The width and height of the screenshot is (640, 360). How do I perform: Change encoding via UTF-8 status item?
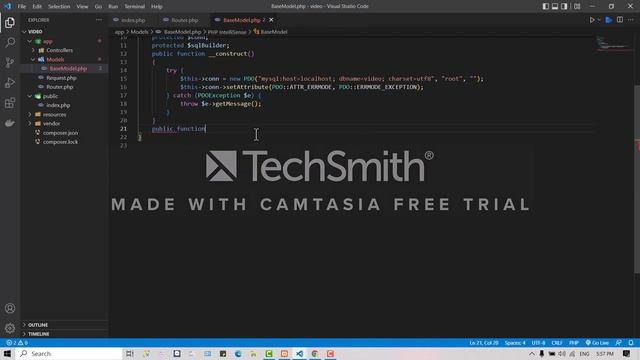(x=538, y=343)
